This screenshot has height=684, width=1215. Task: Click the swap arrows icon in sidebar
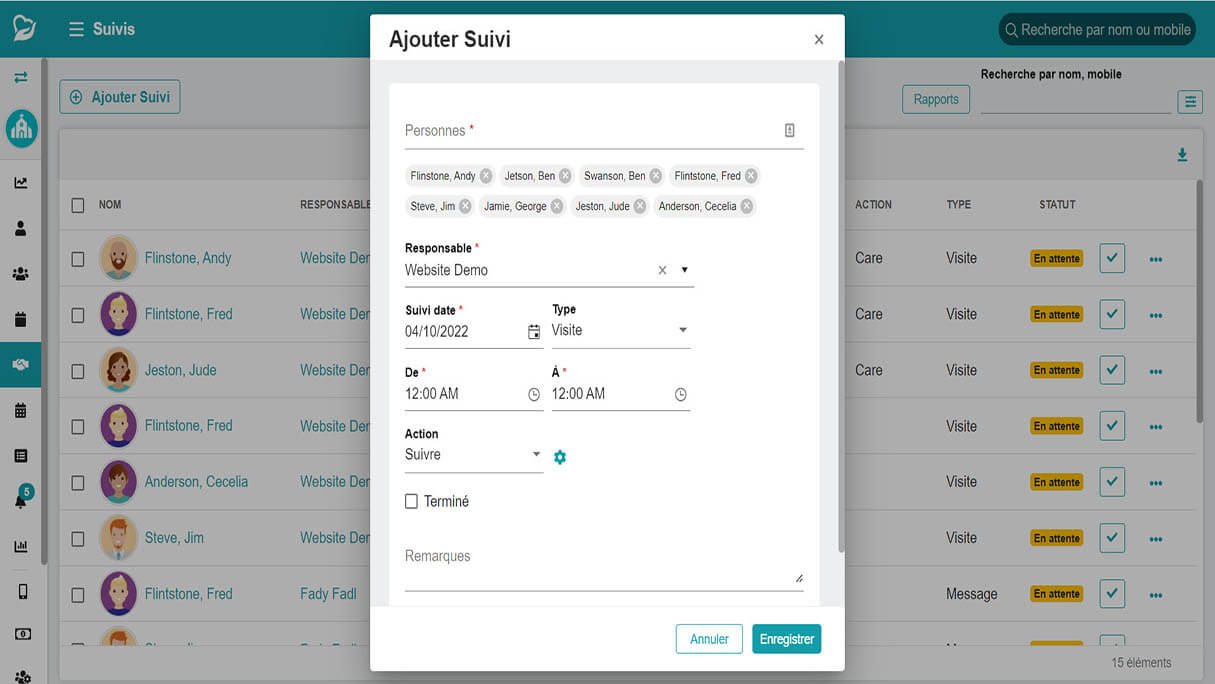tap(21, 77)
